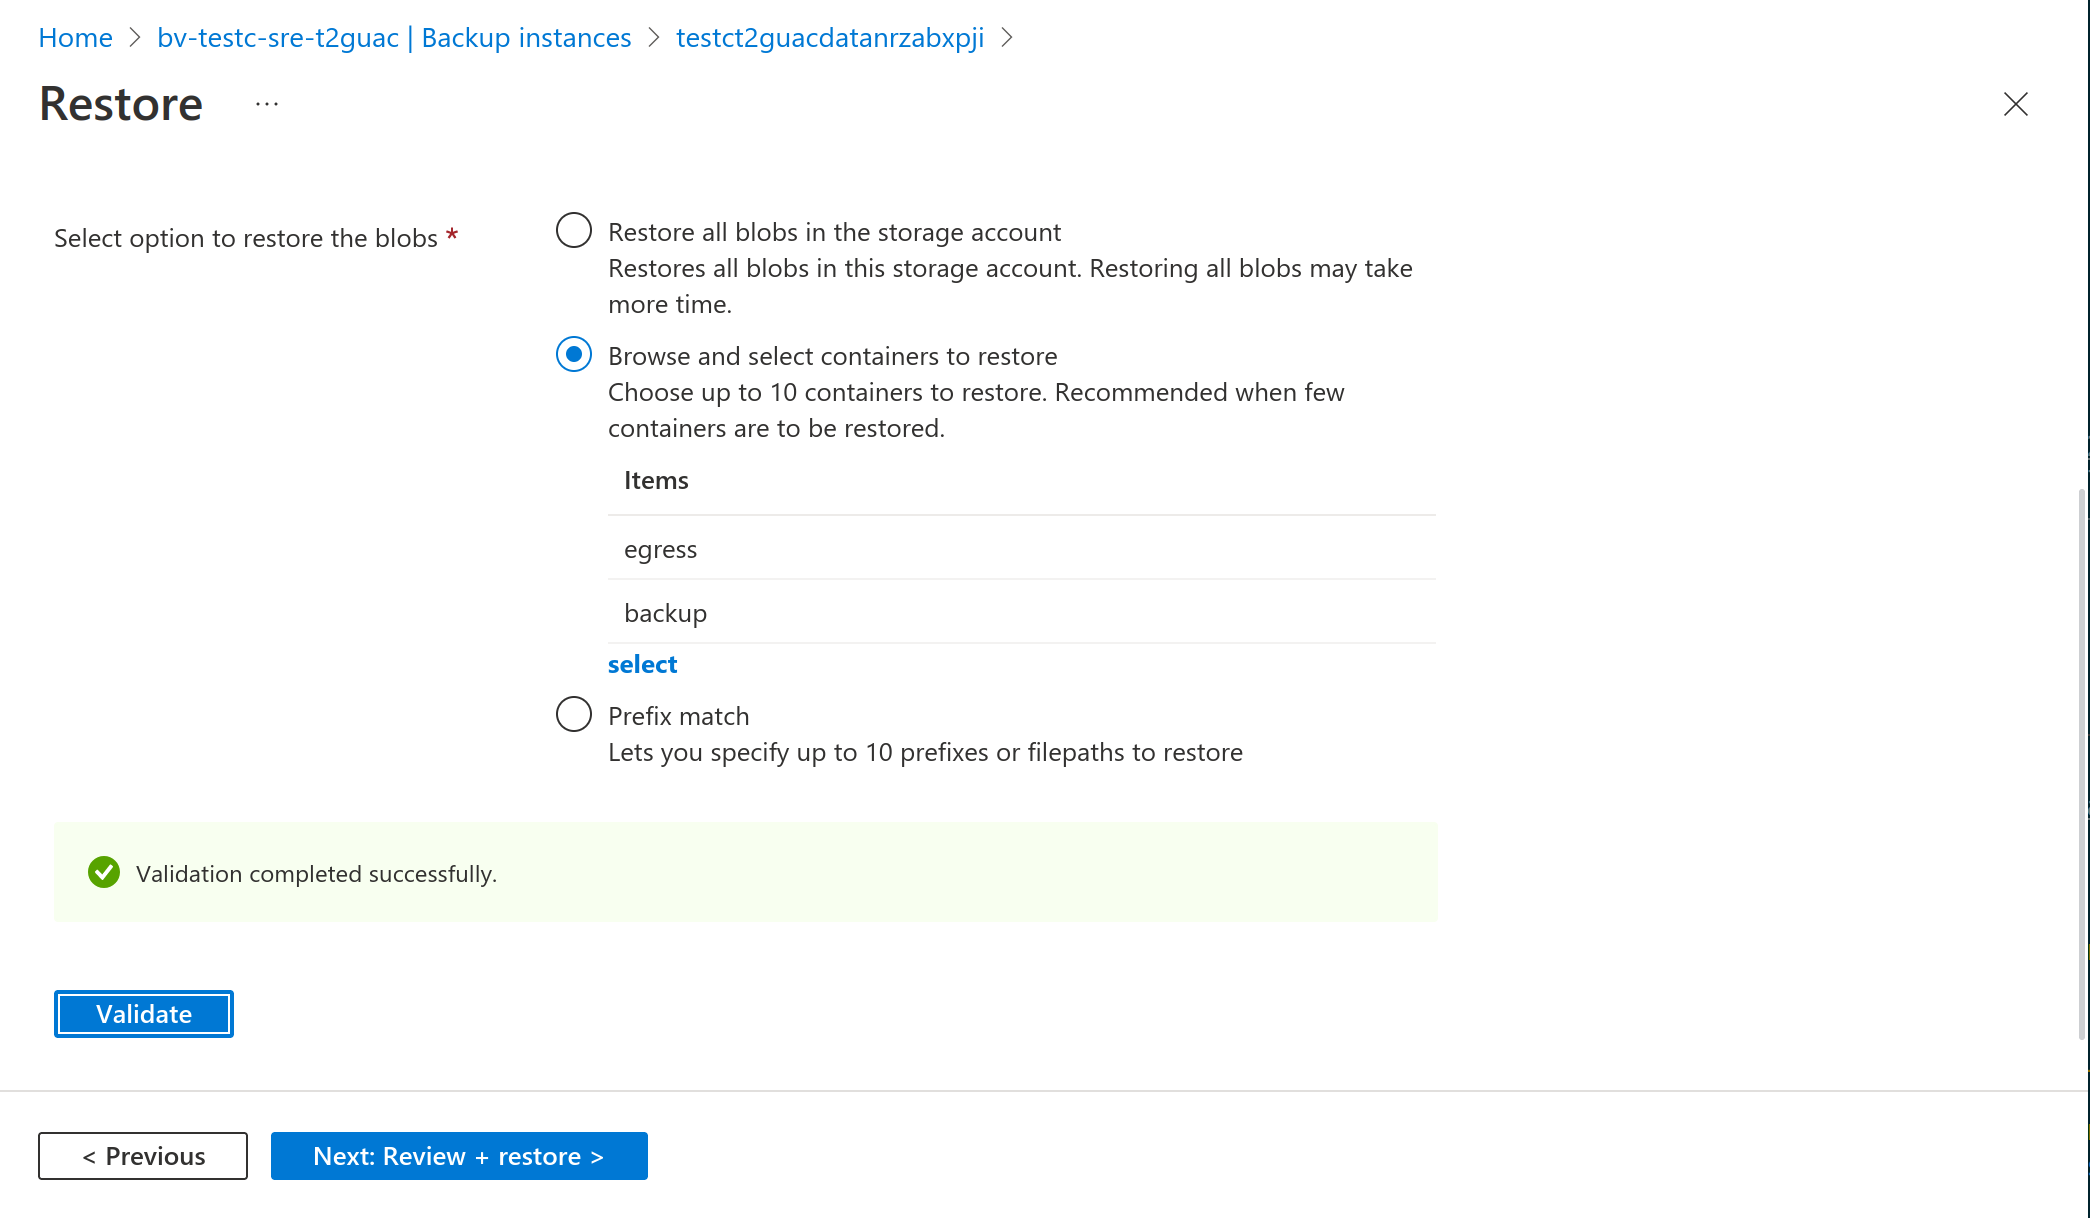Open the ellipsis more options menu
Image resolution: width=2090 pixels, height=1218 pixels.
click(267, 104)
